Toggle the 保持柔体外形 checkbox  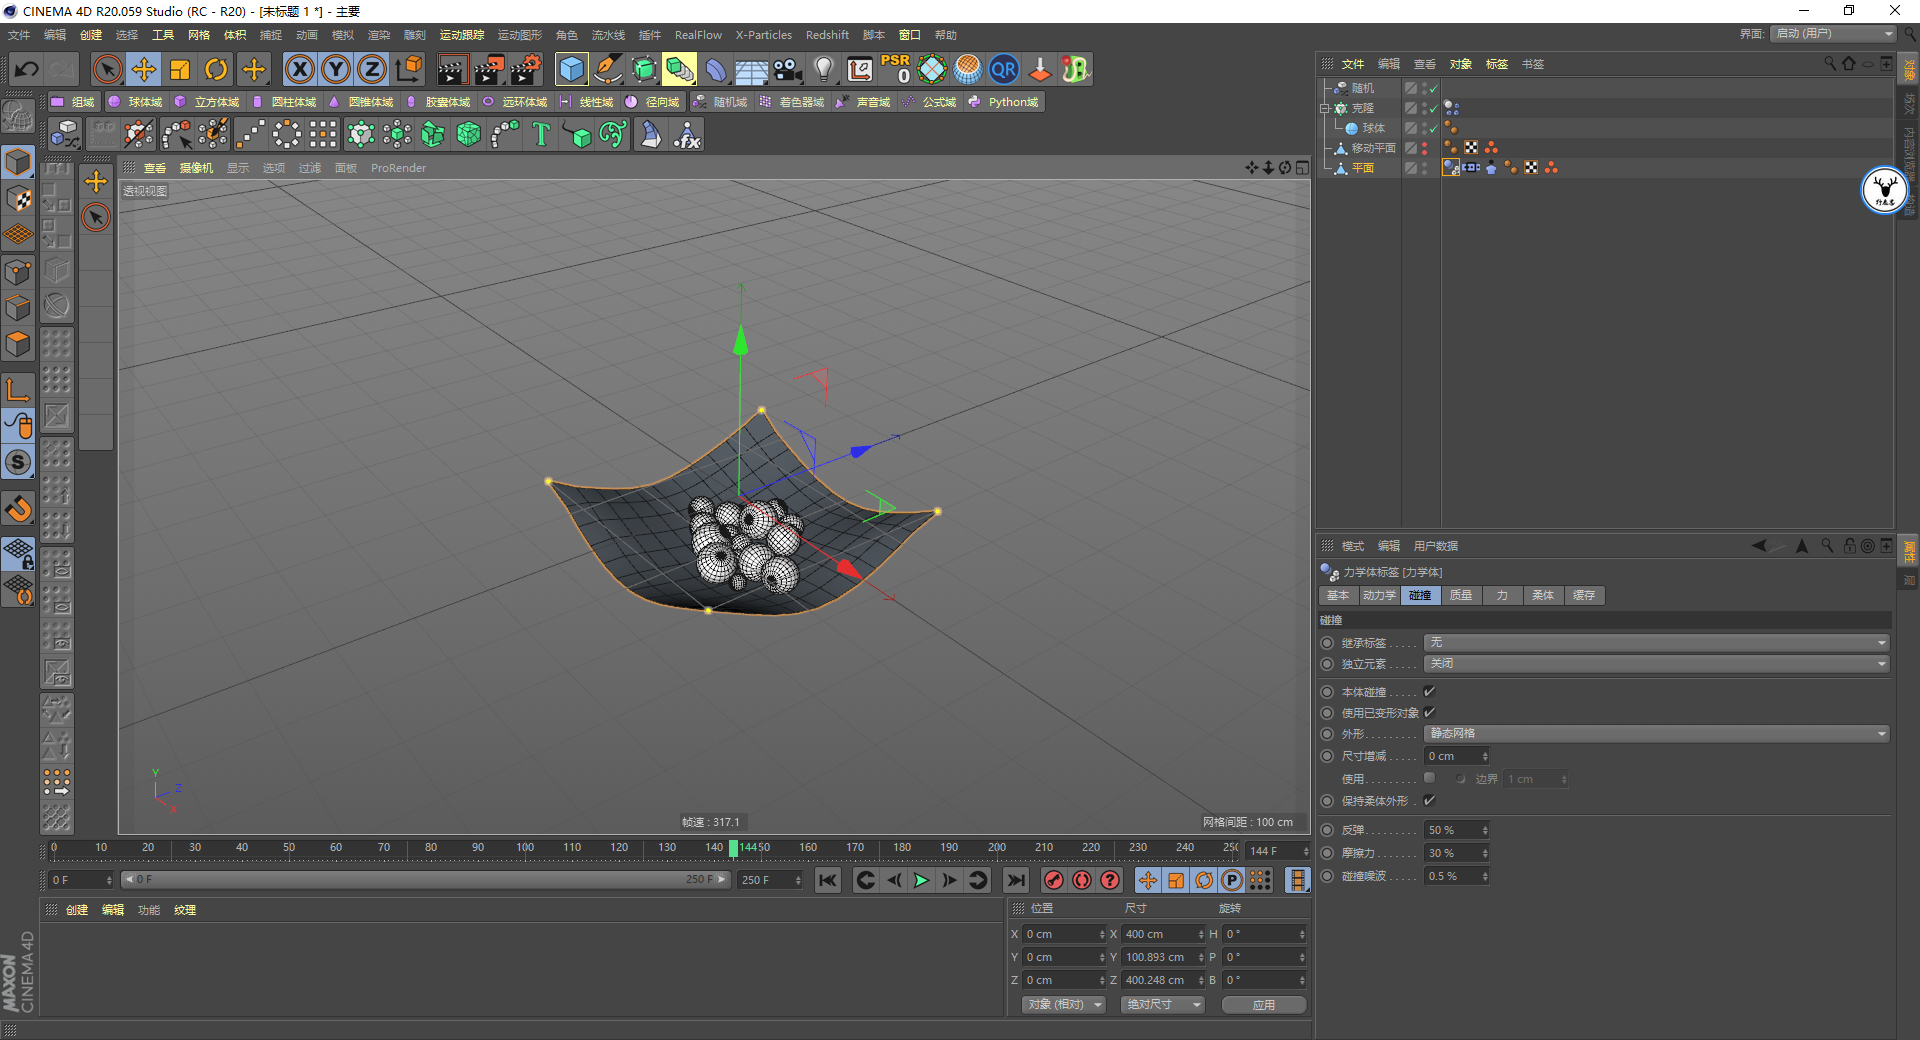pos(1429,801)
